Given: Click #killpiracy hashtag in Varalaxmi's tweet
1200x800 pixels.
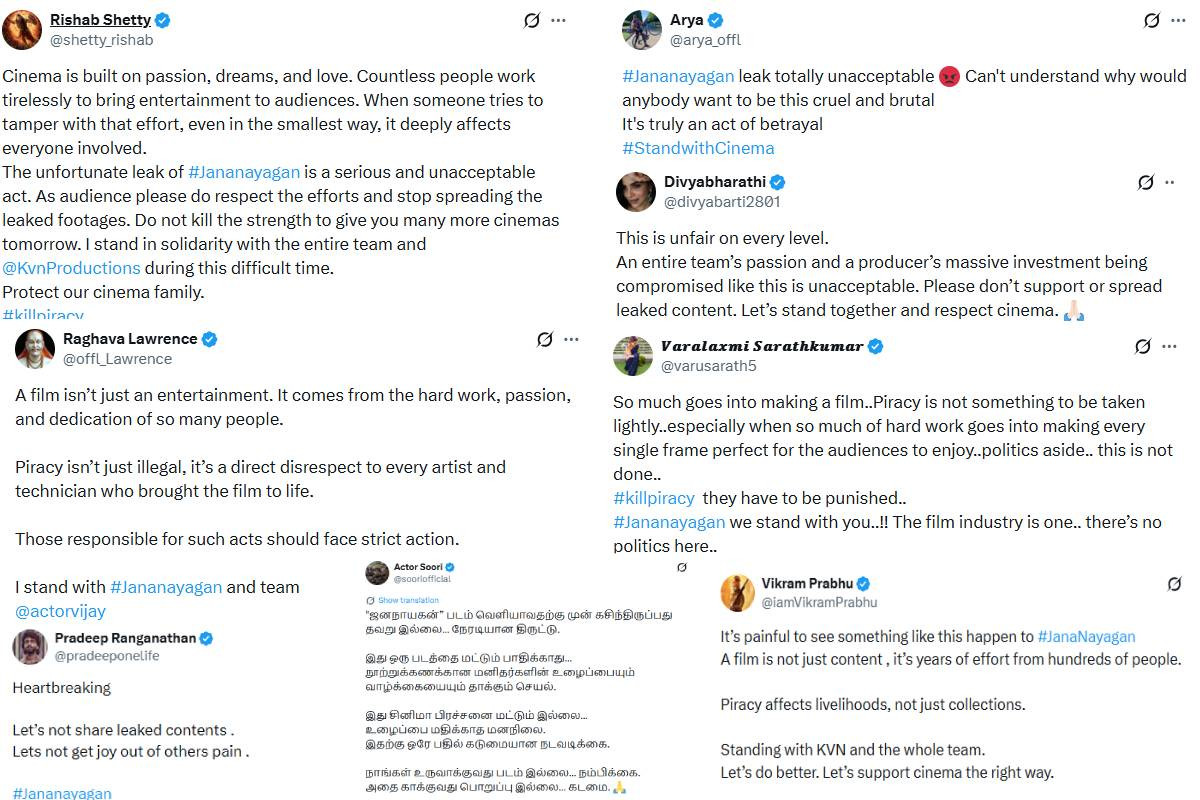Looking at the screenshot, I should (x=653, y=498).
